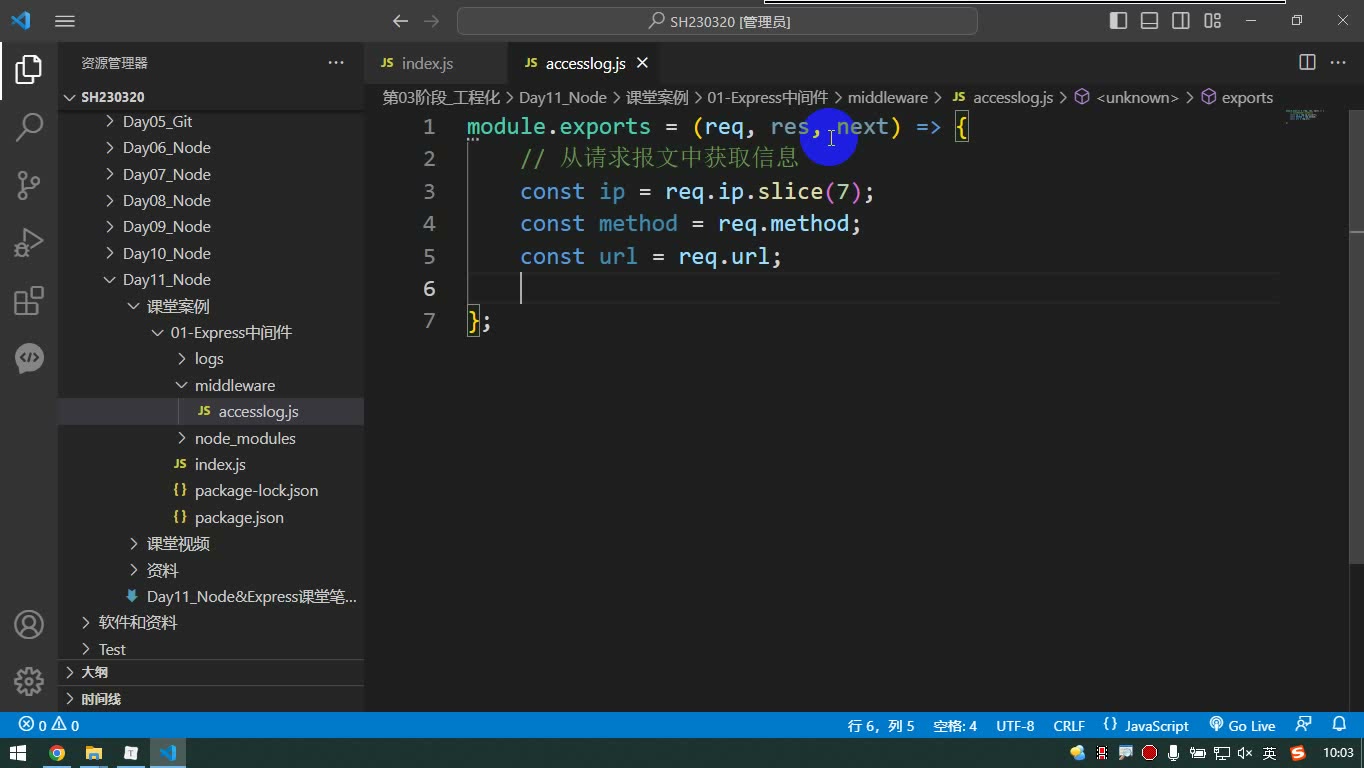Switch to the index.js editor tab
This screenshot has width=1364, height=768.
(x=427, y=63)
